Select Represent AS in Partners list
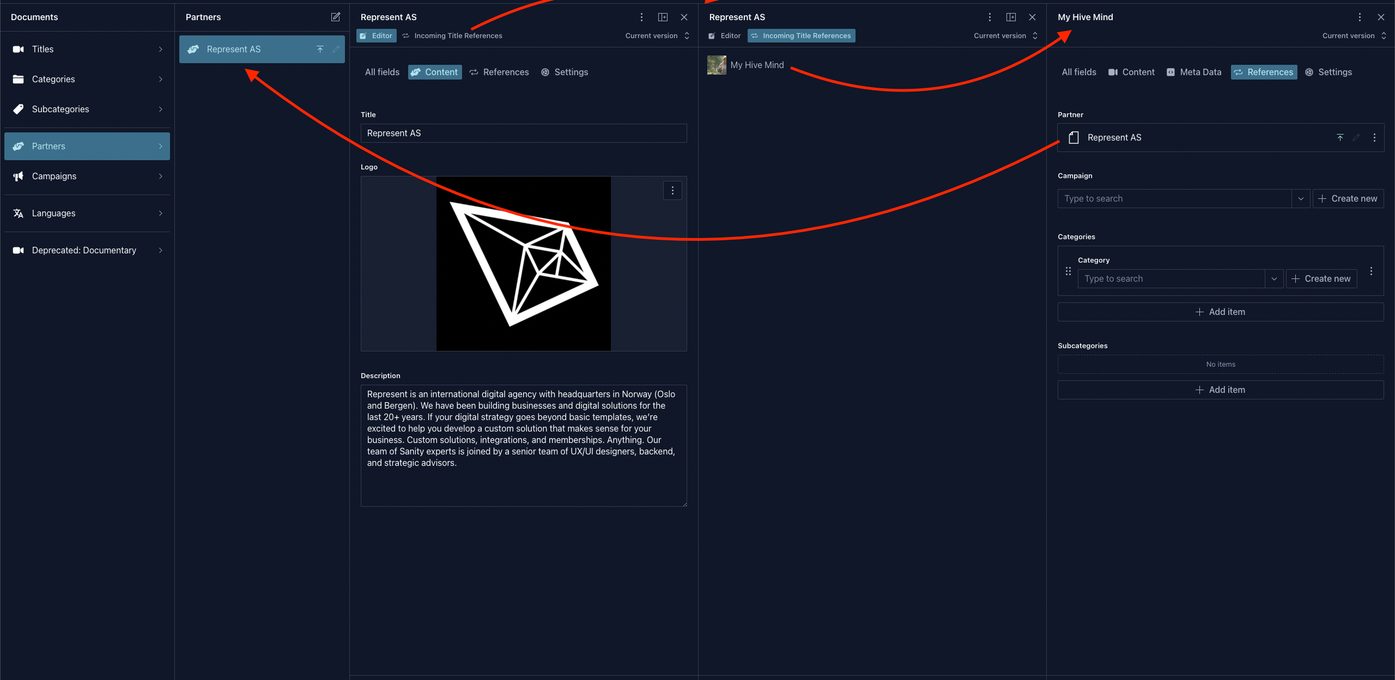 coord(262,49)
